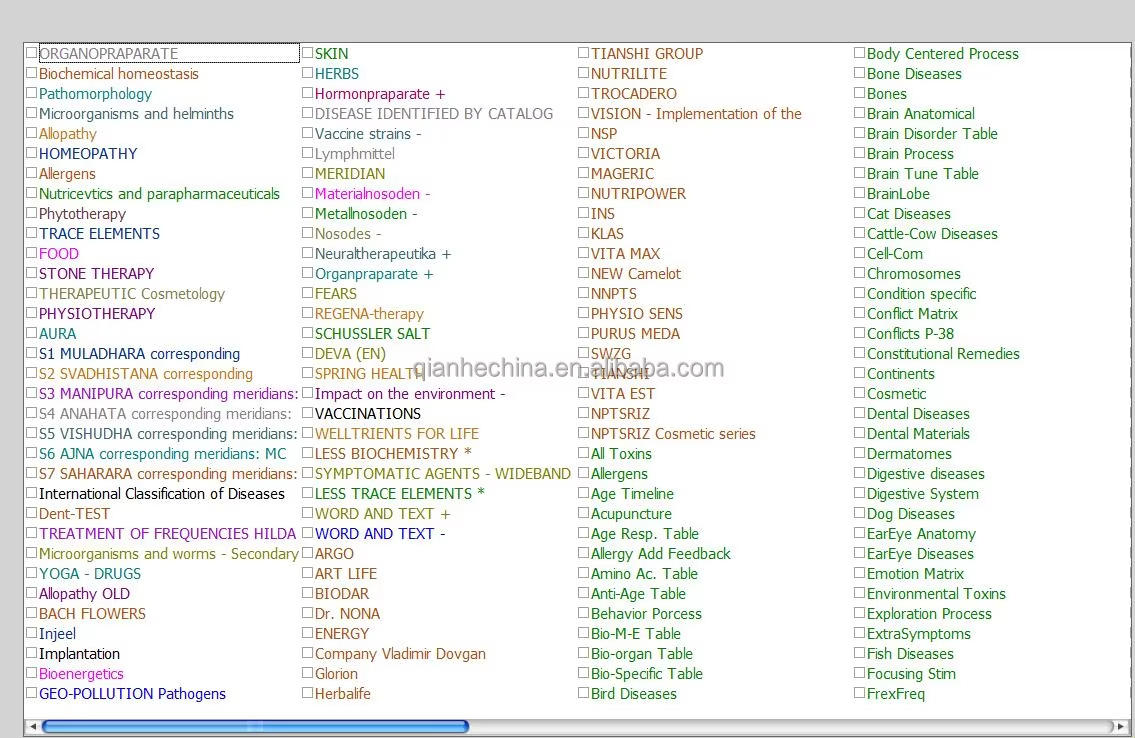Viewport: 1135px width, 738px height.
Task: Enable the HOMEOPATHY checkbox
Action: point(31,153)
